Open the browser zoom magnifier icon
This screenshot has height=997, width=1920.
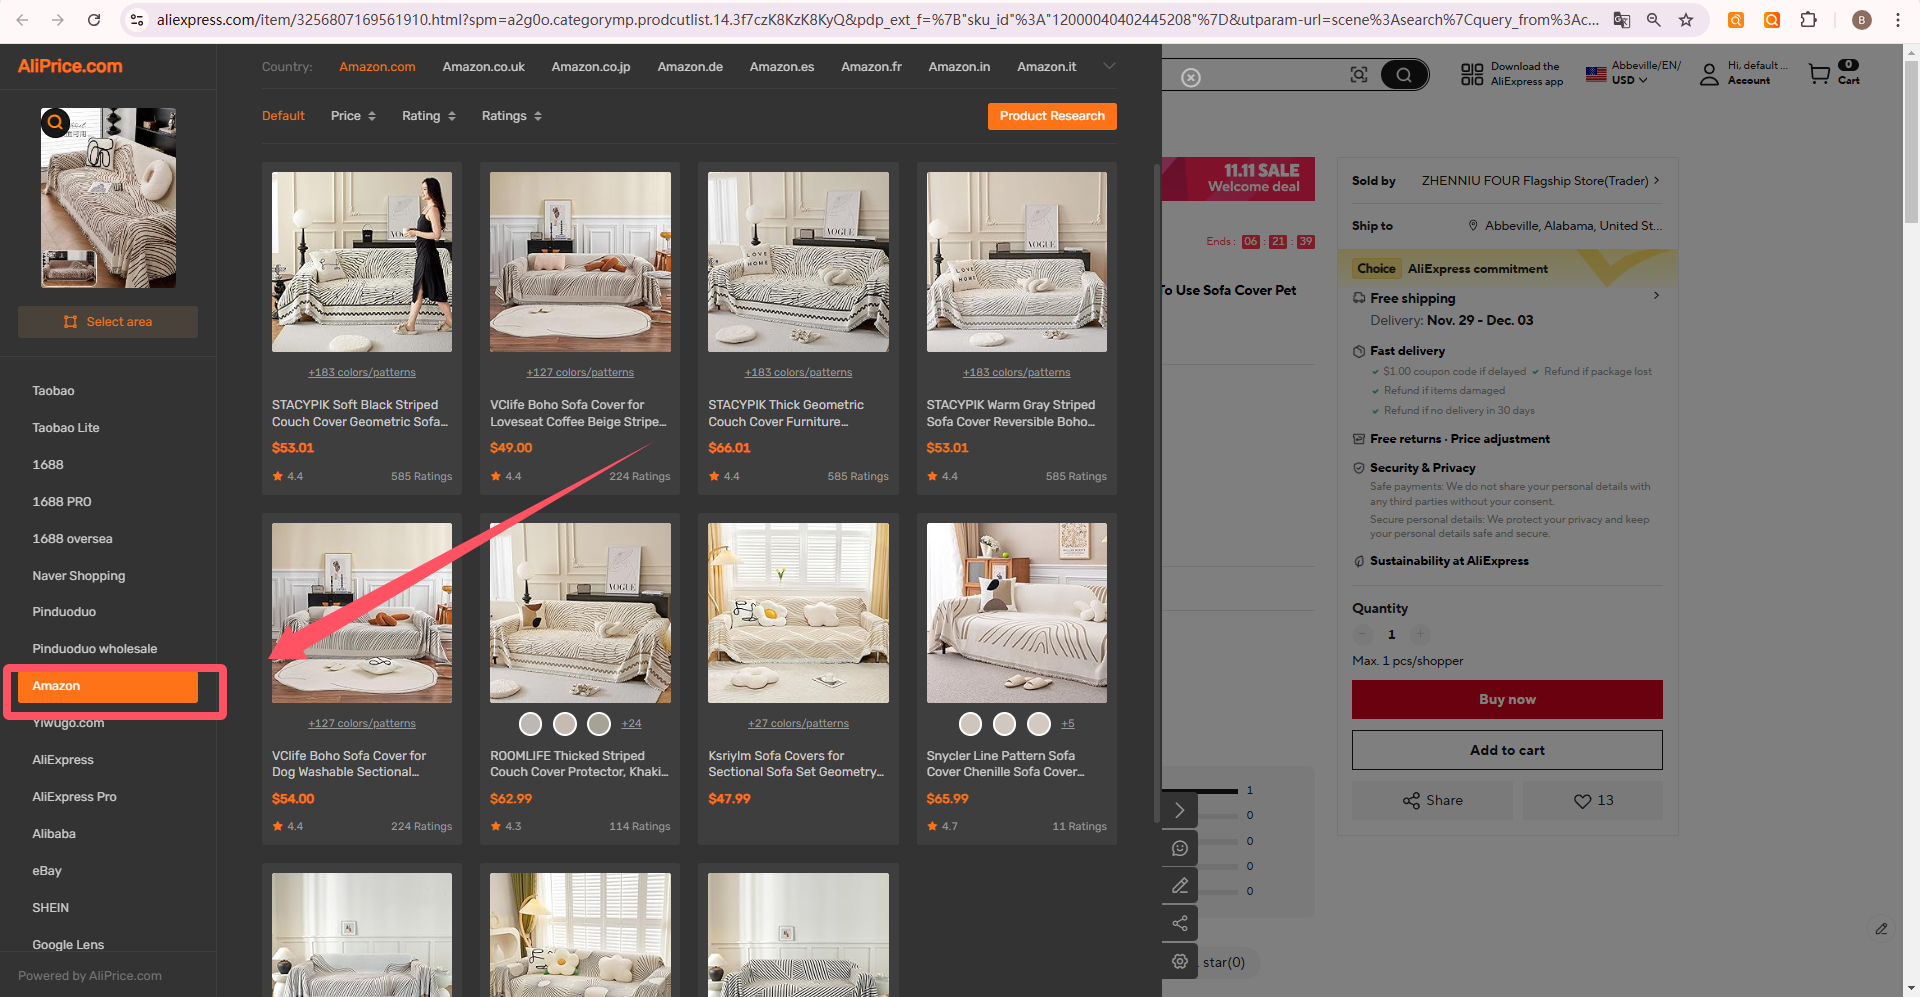click(x=1654, y=20)
